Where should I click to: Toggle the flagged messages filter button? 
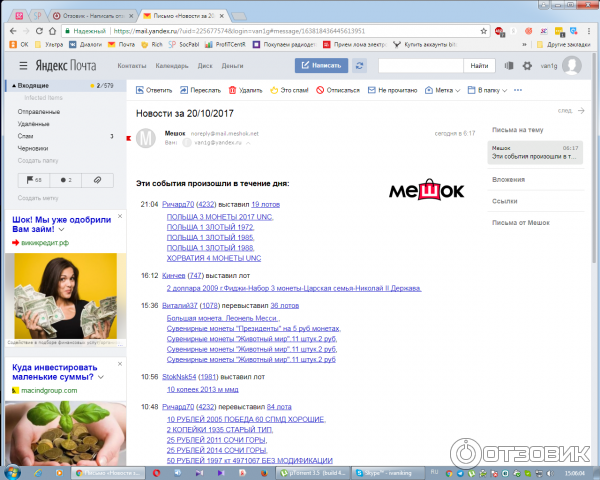pyautogui.click(x=32, y=180)
